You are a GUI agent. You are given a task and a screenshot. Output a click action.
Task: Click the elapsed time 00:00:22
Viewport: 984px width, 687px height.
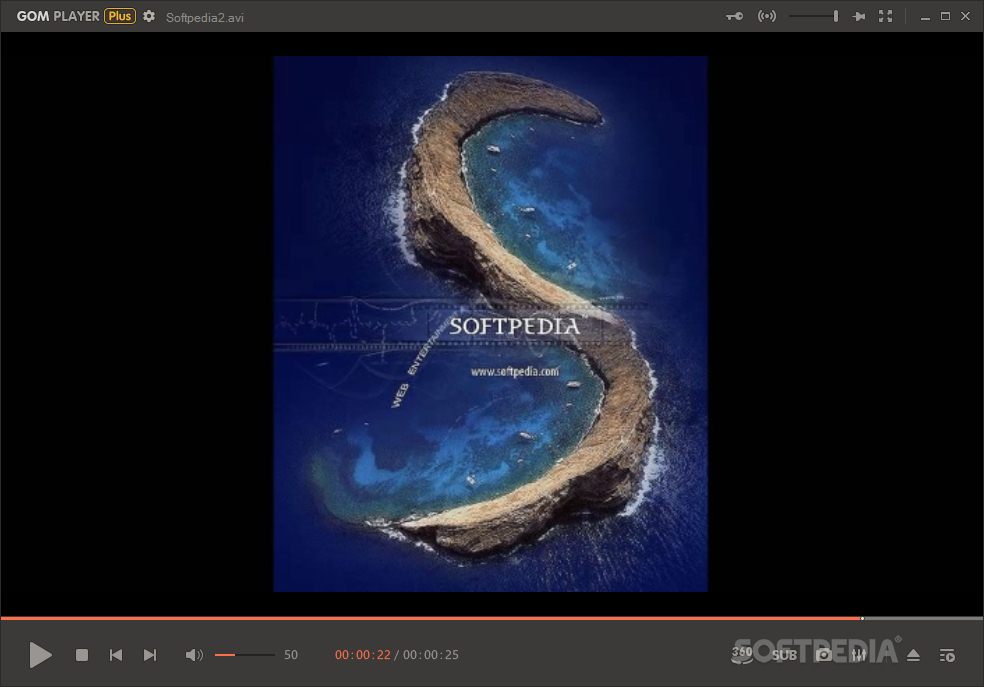(x=363, y=655)
